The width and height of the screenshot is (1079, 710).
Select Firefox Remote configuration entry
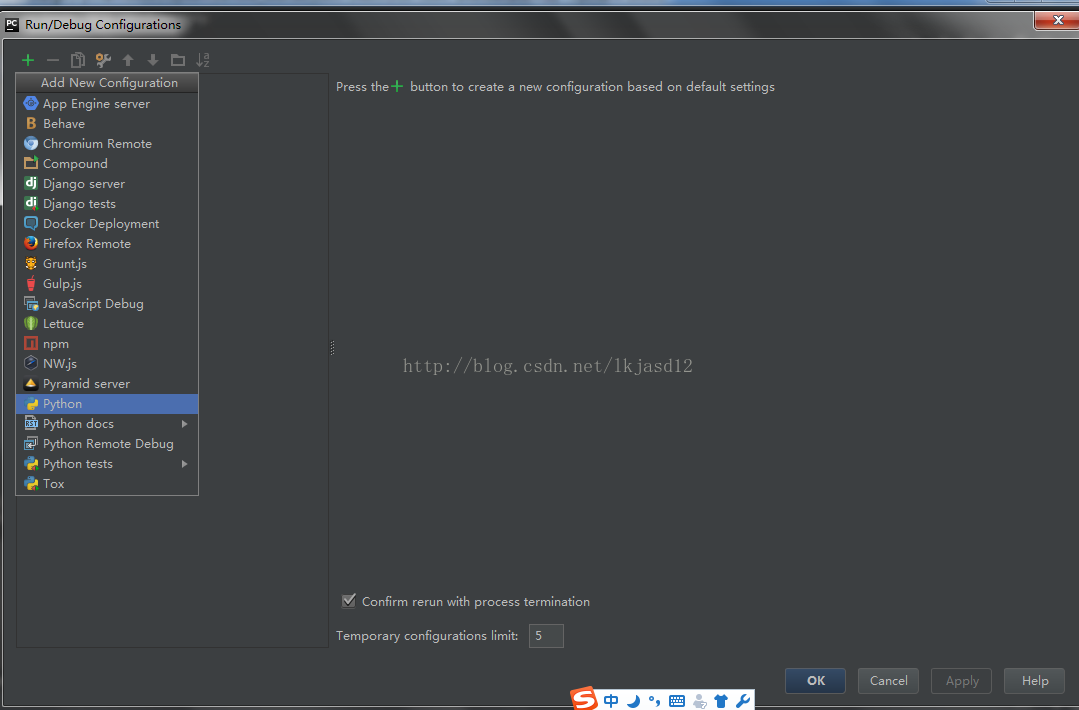tap(107, 244)
